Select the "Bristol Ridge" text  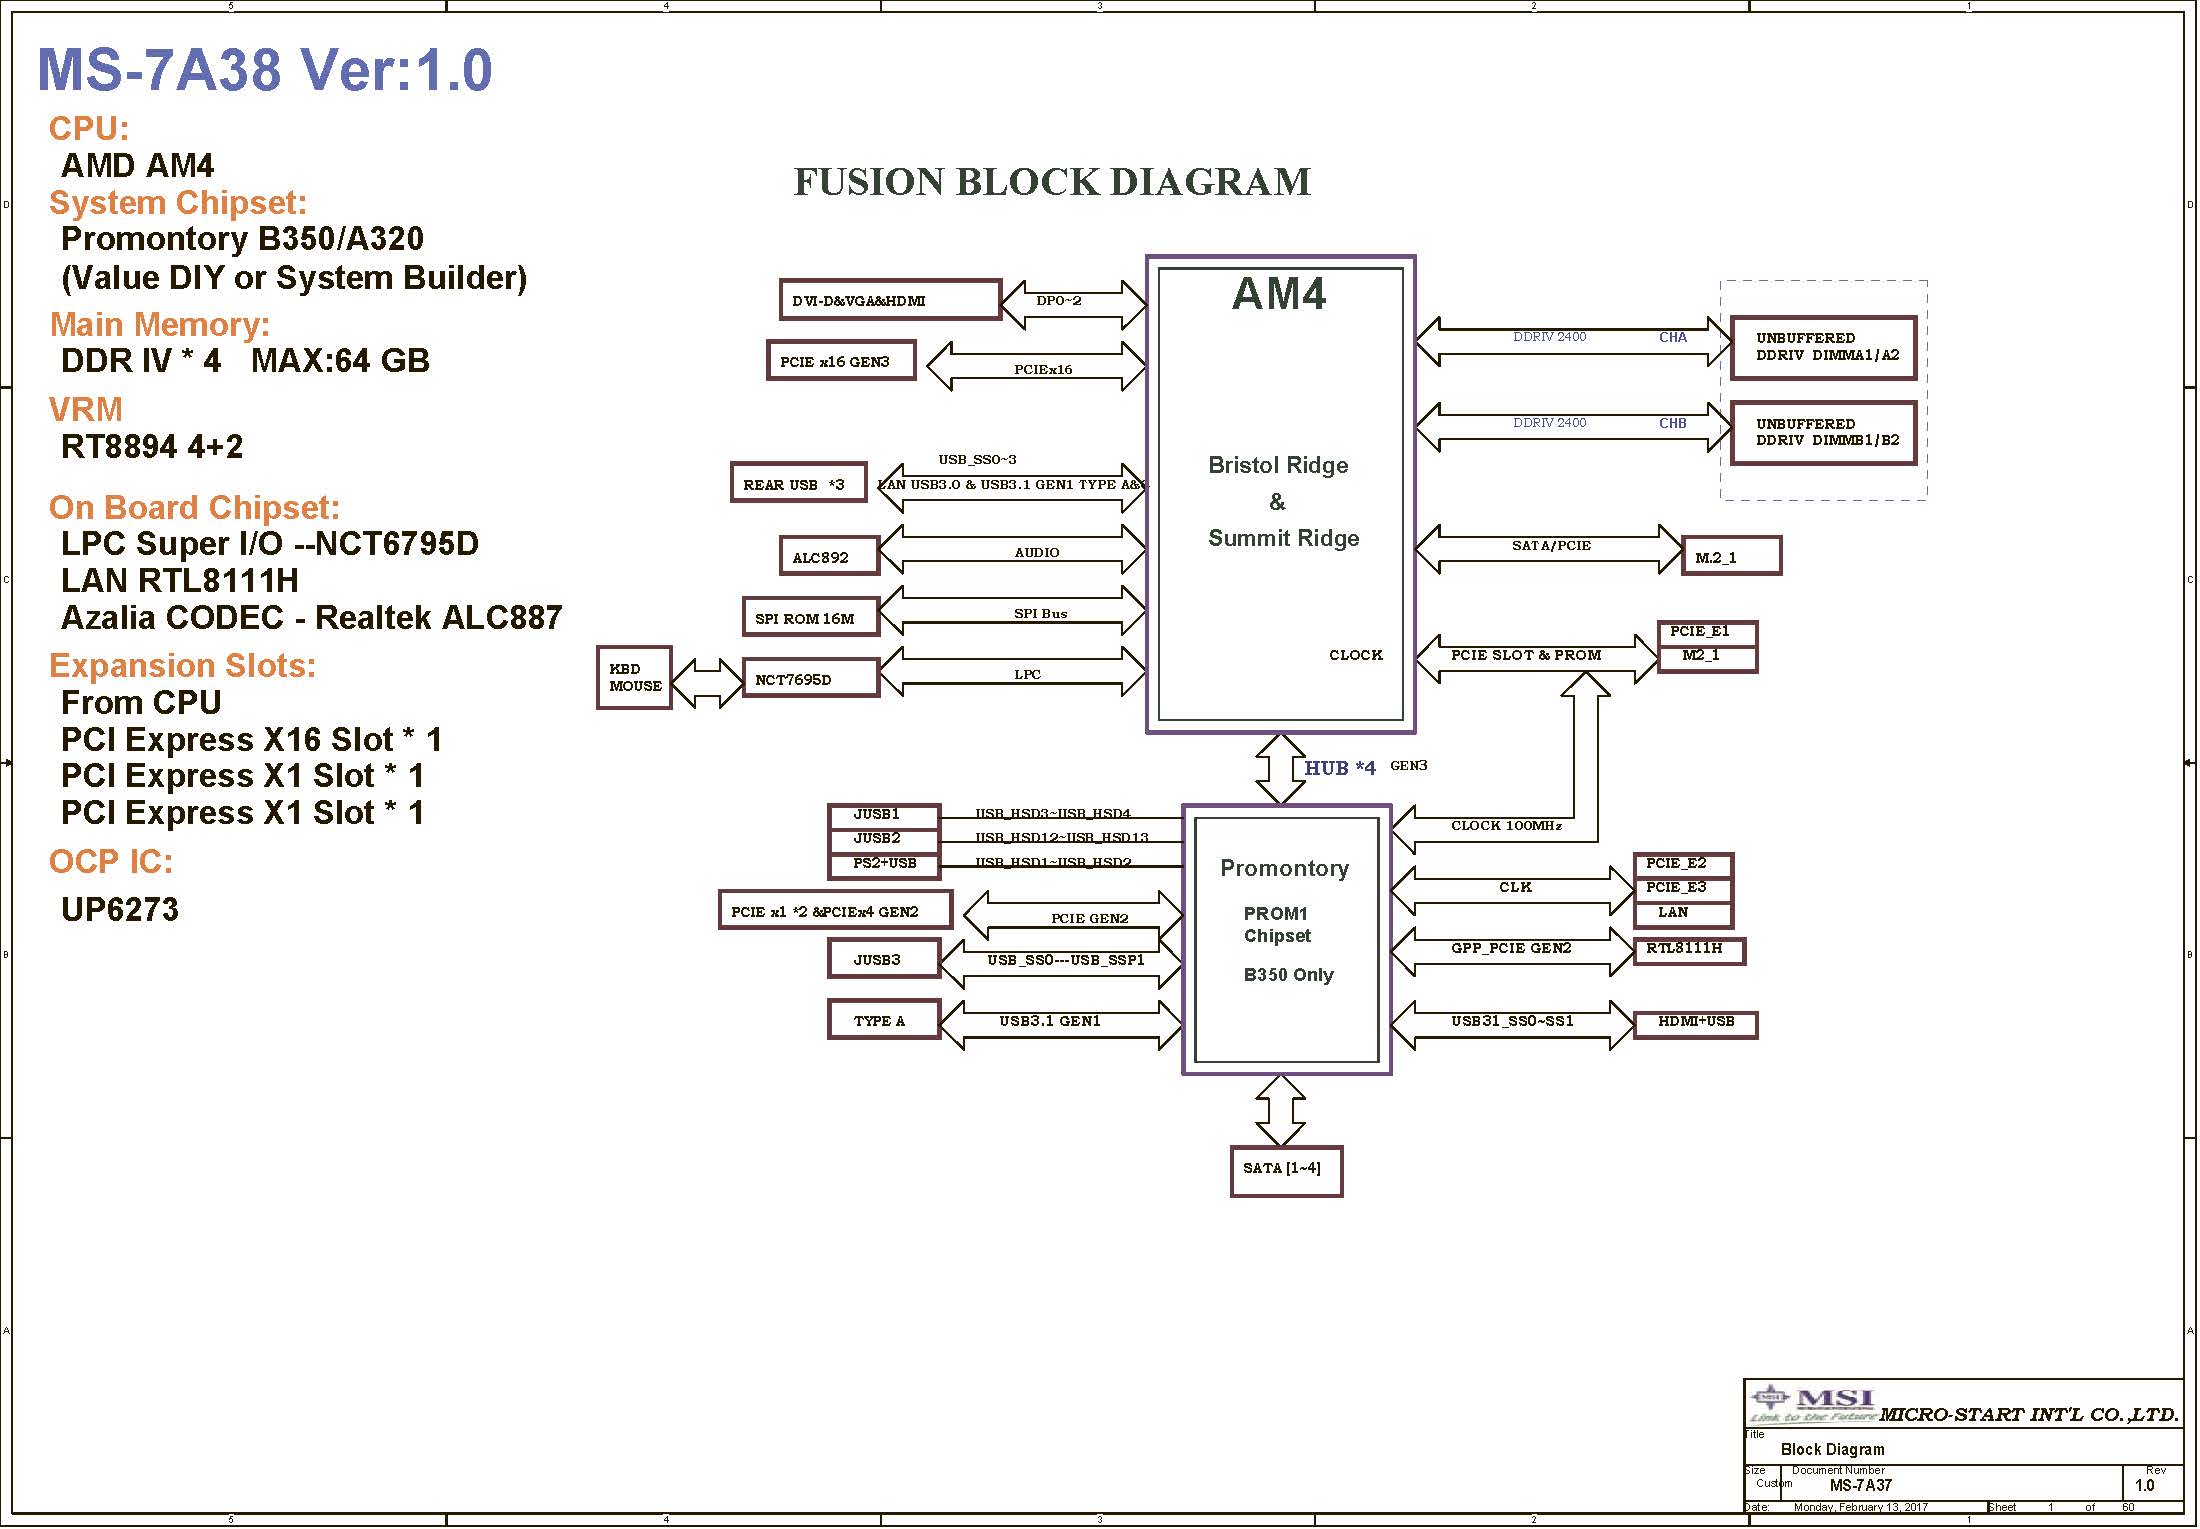(1278, 465)
